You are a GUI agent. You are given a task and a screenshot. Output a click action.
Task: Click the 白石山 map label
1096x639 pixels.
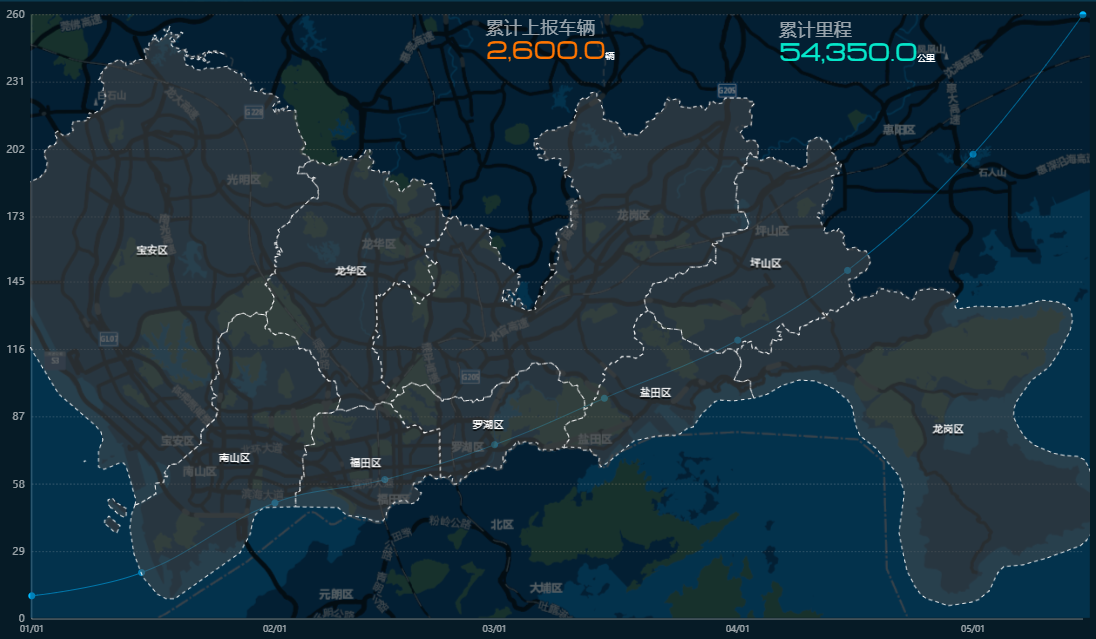tap(112, 96)
